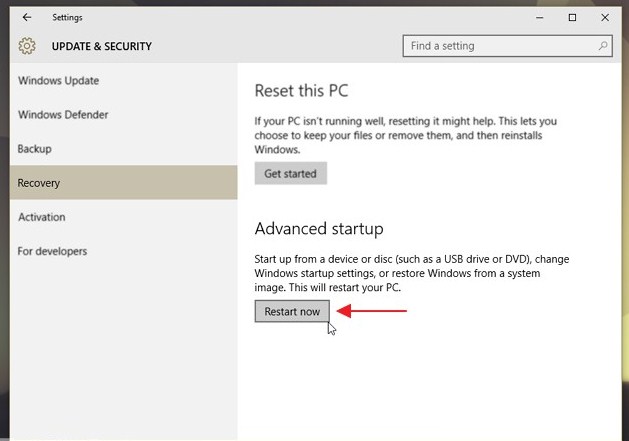Screen dimensions: 629x441
Task: Minimize the Settings window
Action: 539,17
